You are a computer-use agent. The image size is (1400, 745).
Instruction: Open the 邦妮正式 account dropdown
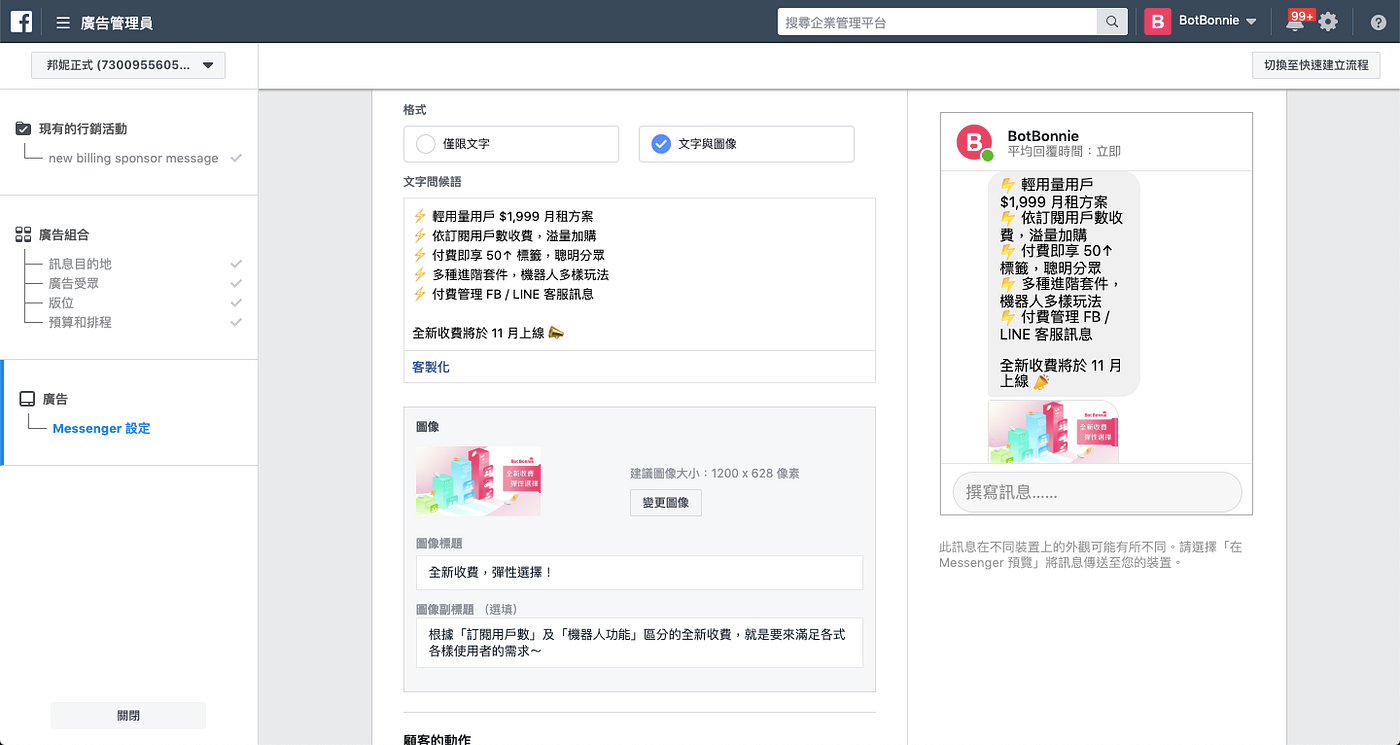[x=128, y=65]
